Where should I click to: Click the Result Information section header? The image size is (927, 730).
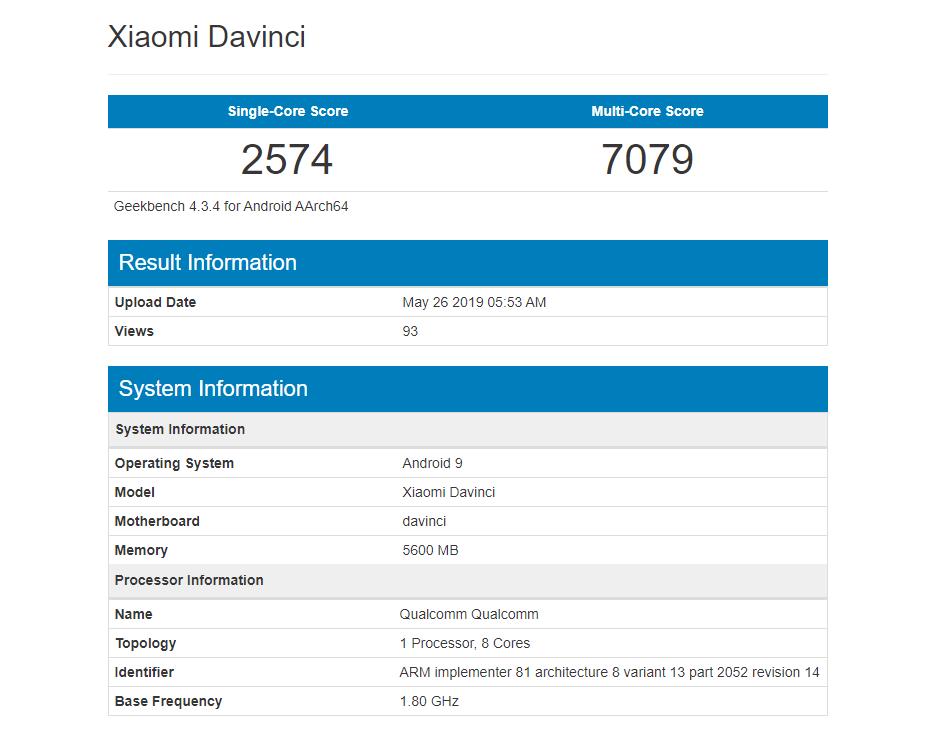(x=468, y=262)
